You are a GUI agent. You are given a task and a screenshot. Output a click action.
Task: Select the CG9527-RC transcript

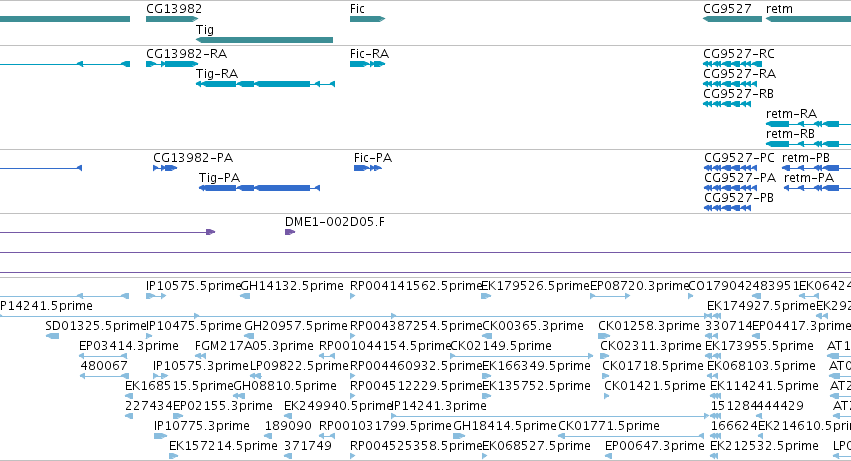coord(733,64)
